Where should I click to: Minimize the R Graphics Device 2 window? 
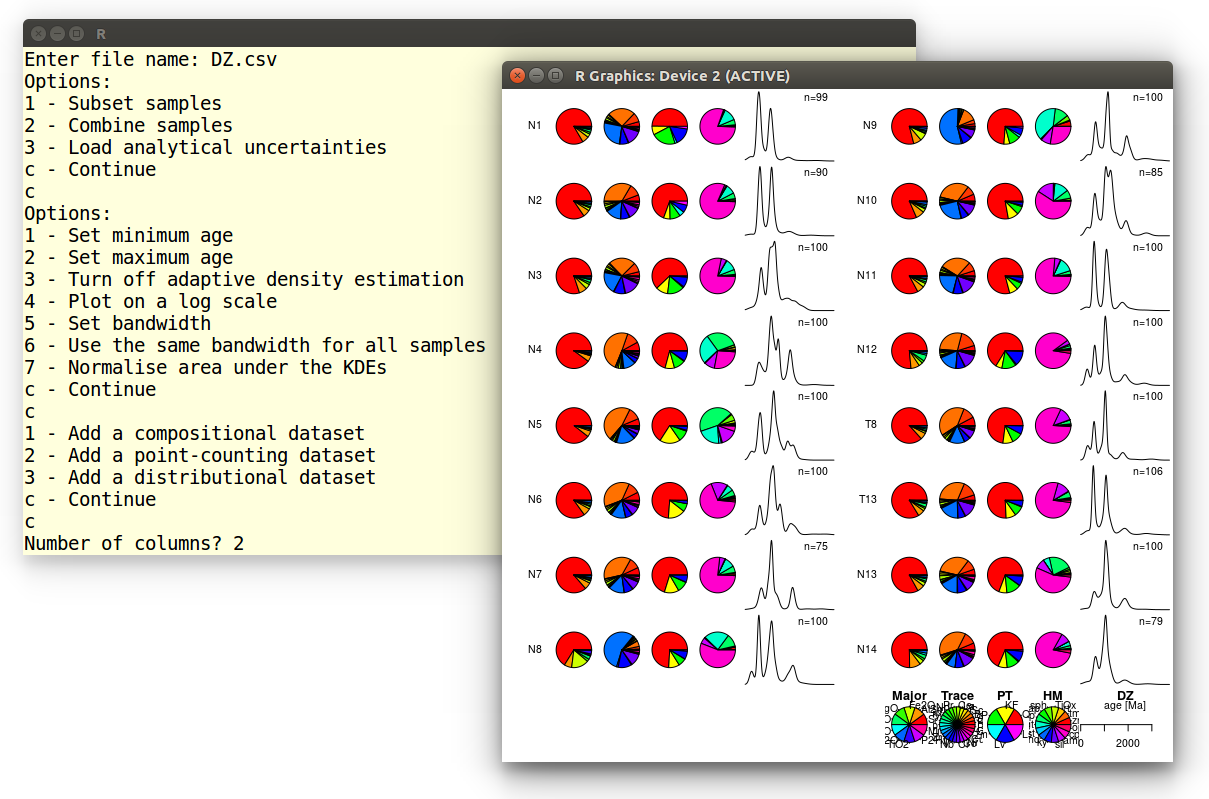[536, 76]
